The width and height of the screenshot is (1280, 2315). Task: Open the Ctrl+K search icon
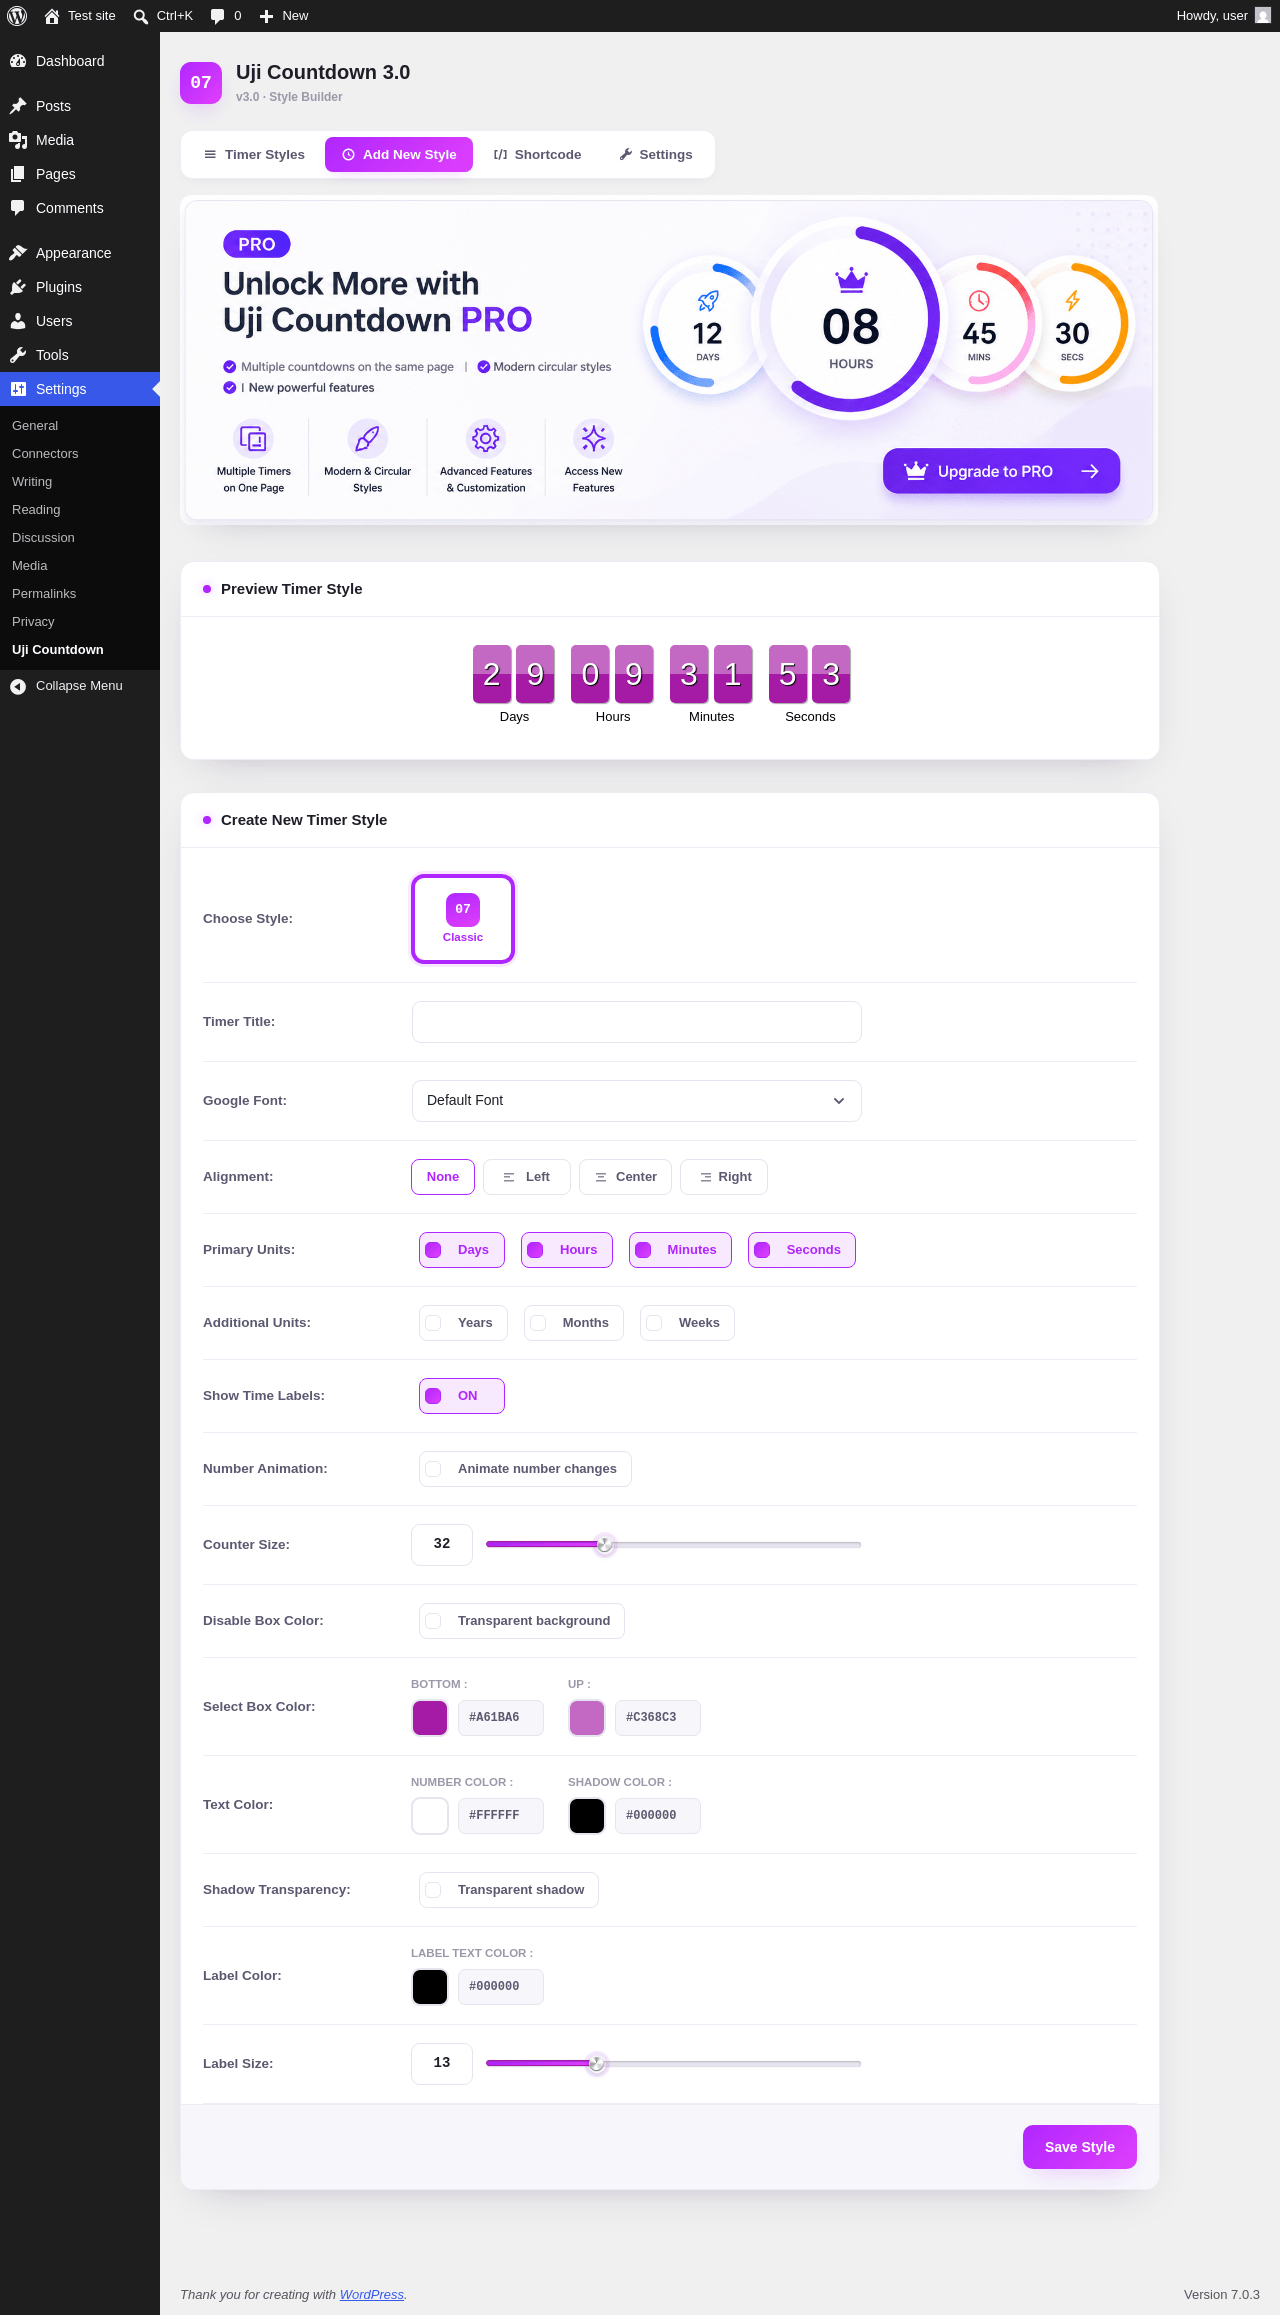click(141, 16)
